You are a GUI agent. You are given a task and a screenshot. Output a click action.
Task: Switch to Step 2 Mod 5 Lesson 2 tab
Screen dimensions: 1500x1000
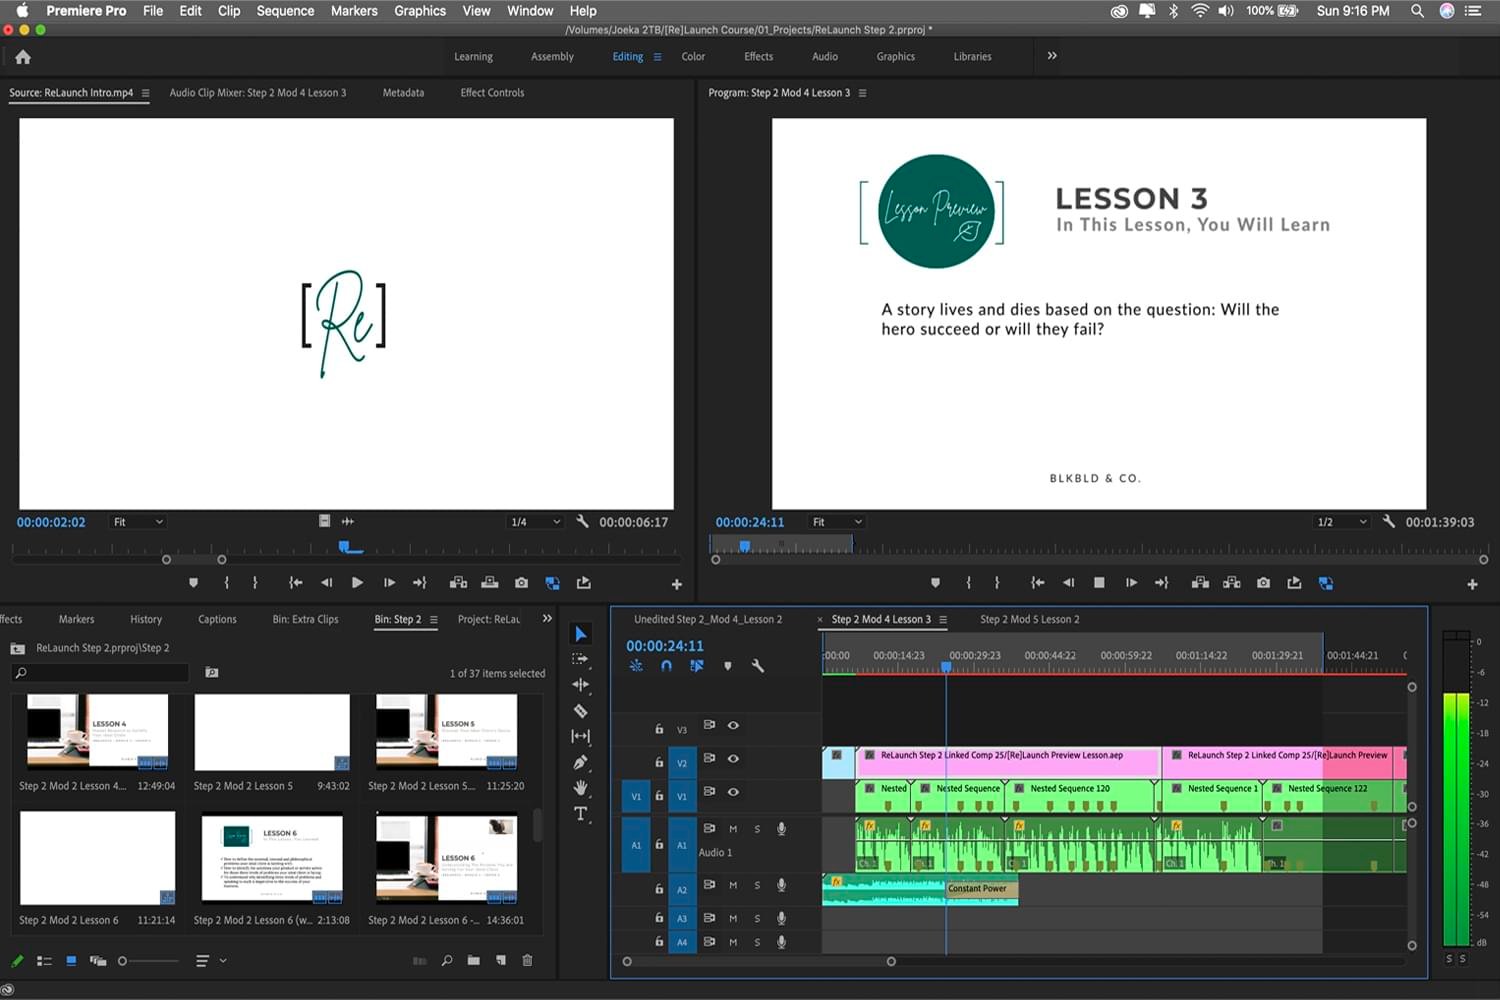pyautogui.click(x=1029, y=620)
